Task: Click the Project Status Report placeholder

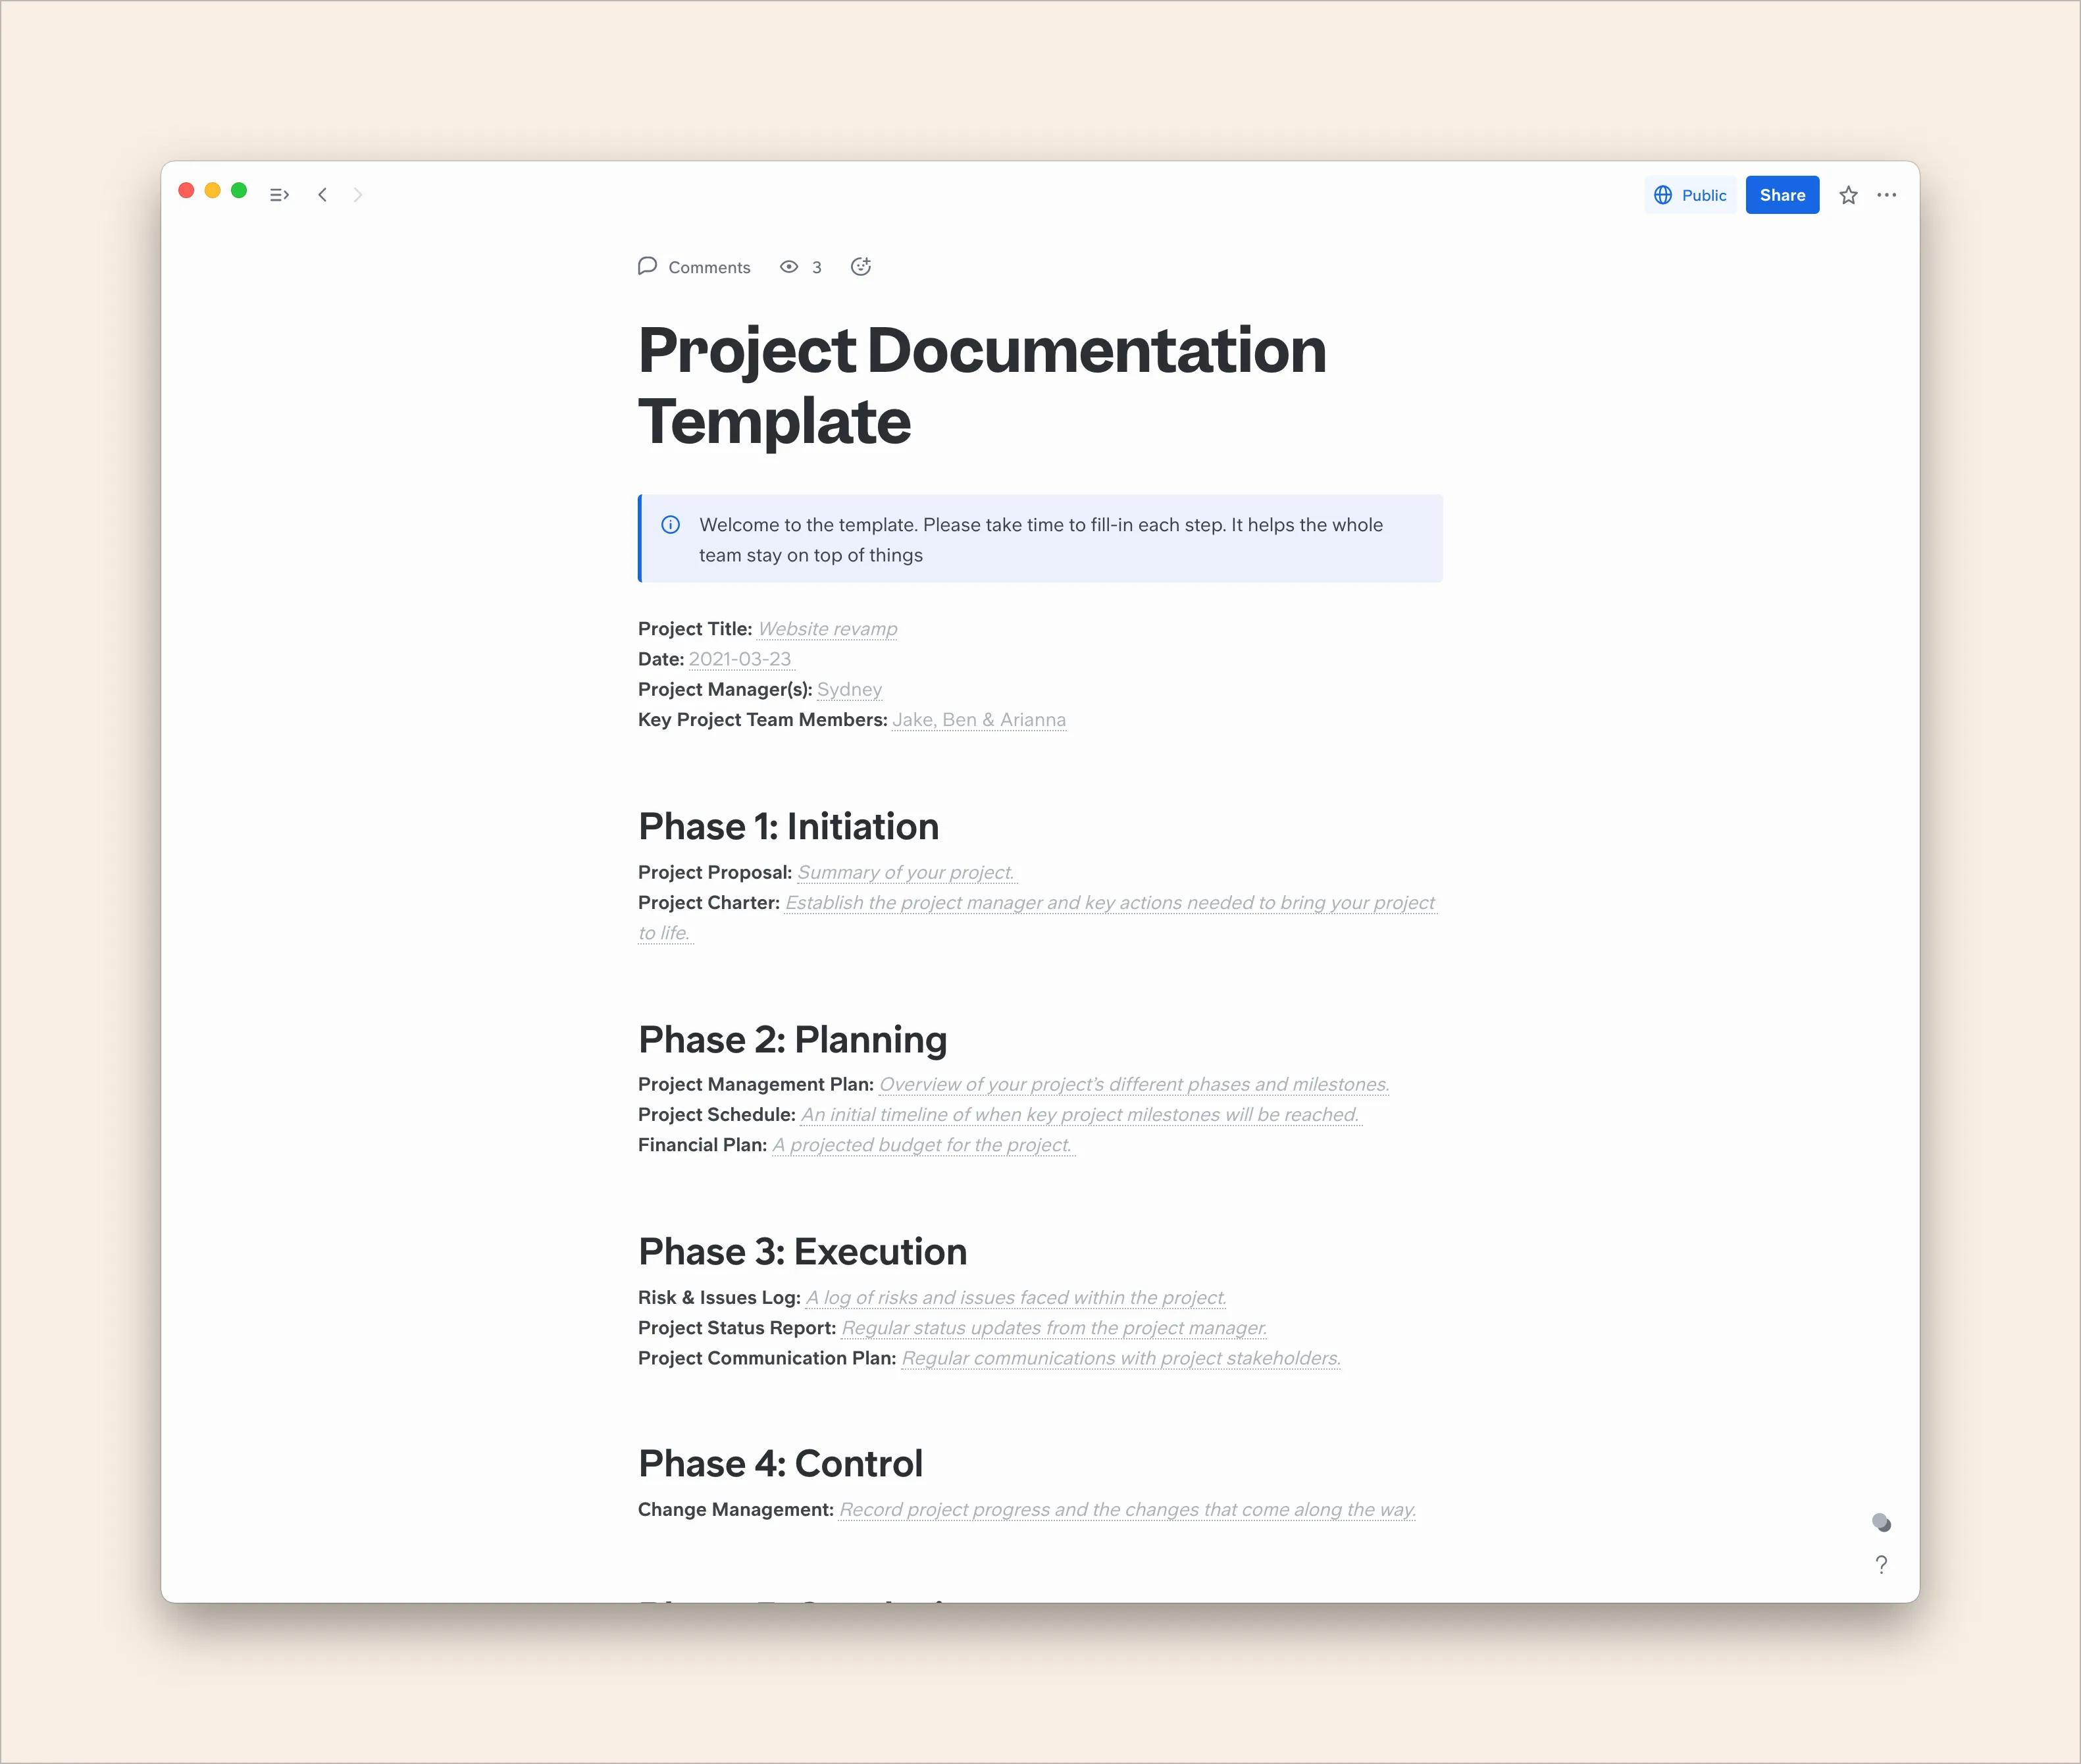Action: click(x=1054, y=1328)
